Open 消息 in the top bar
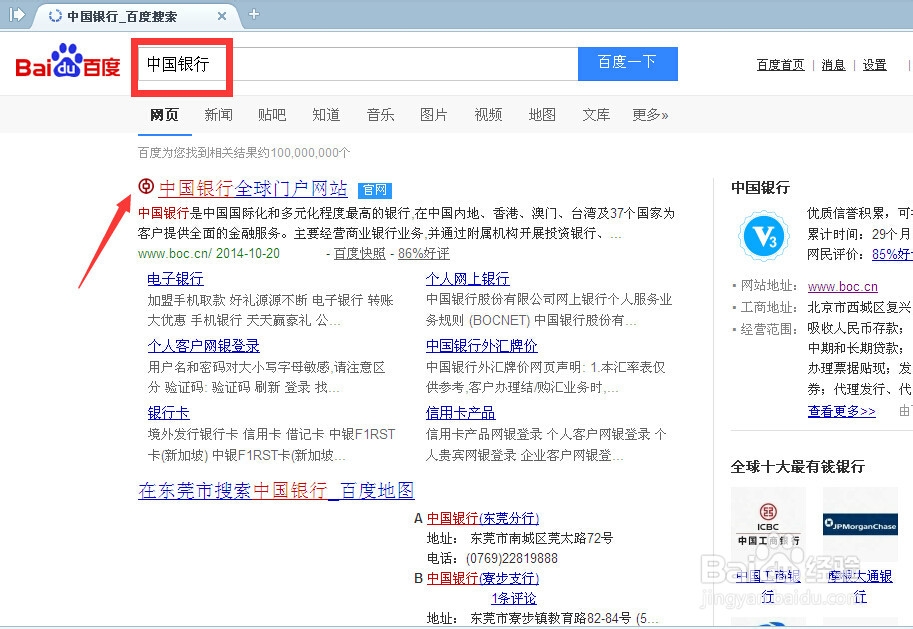913x629 pixels. pyautogui.click(x=833, y=65)
